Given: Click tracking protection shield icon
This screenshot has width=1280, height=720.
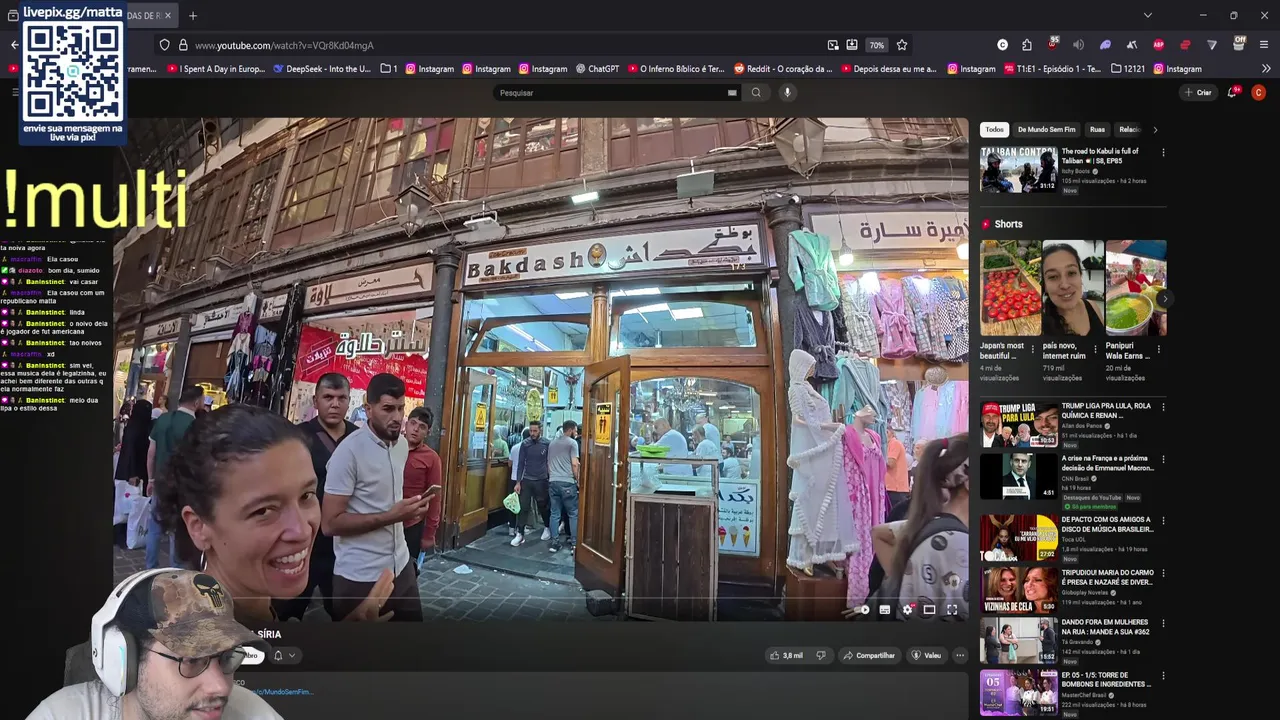Looking at the screenshot, I should (164, 45).
